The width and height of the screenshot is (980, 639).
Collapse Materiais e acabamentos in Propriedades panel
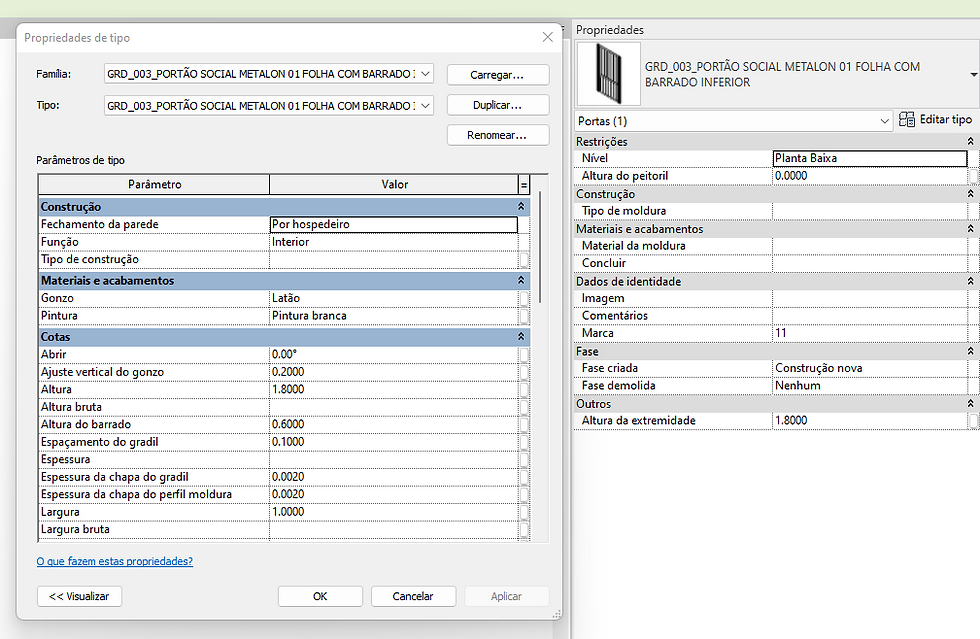(970, 229)
